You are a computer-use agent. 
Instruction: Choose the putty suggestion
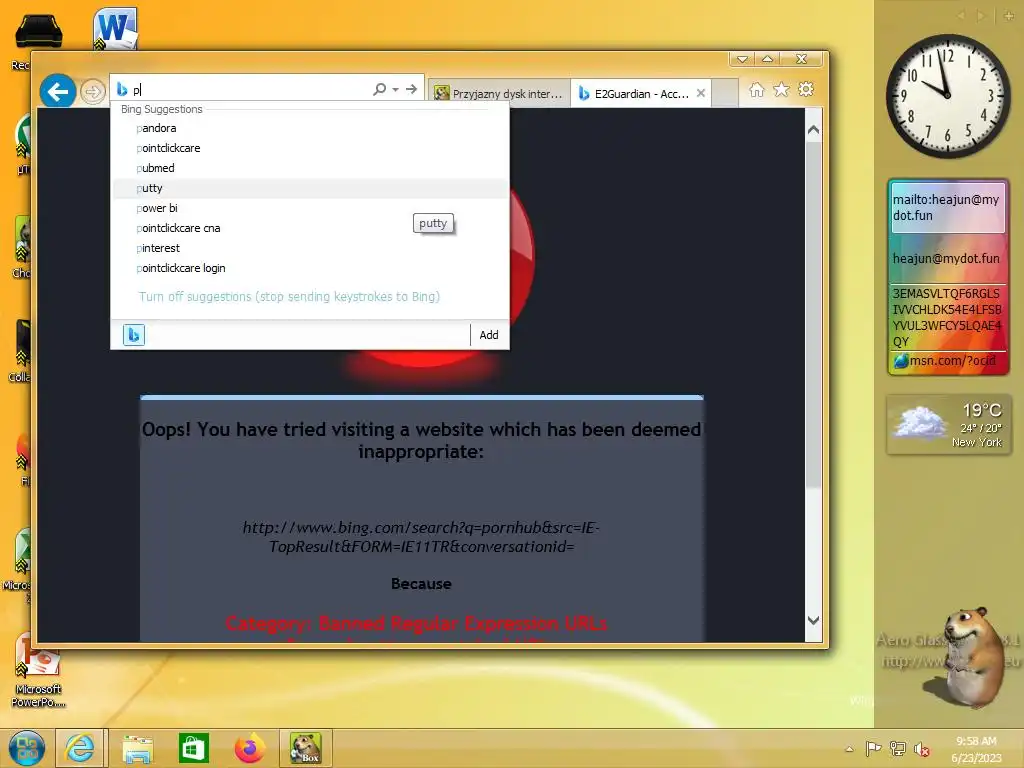(x=310, y=188)
